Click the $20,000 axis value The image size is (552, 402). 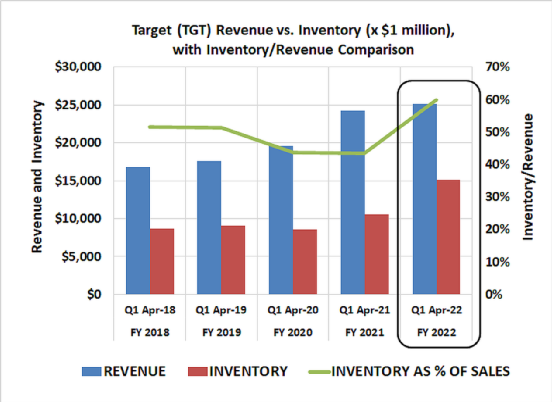tap(78, 143)
